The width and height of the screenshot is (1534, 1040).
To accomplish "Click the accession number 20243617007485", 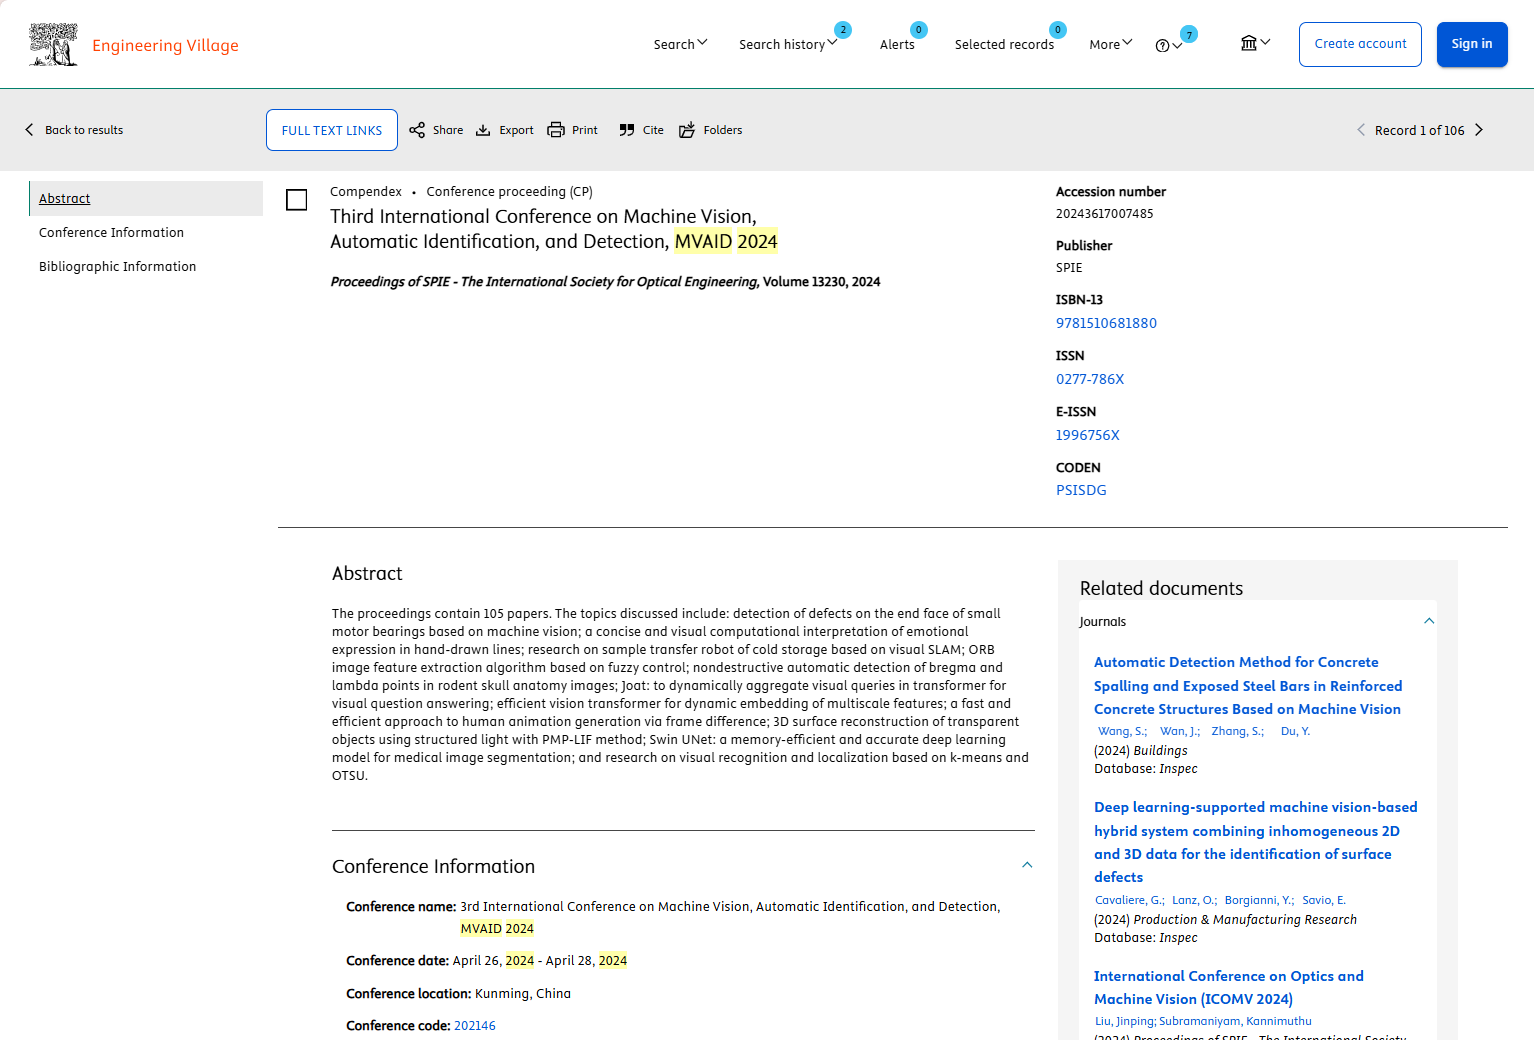I will pos(1104,213).
